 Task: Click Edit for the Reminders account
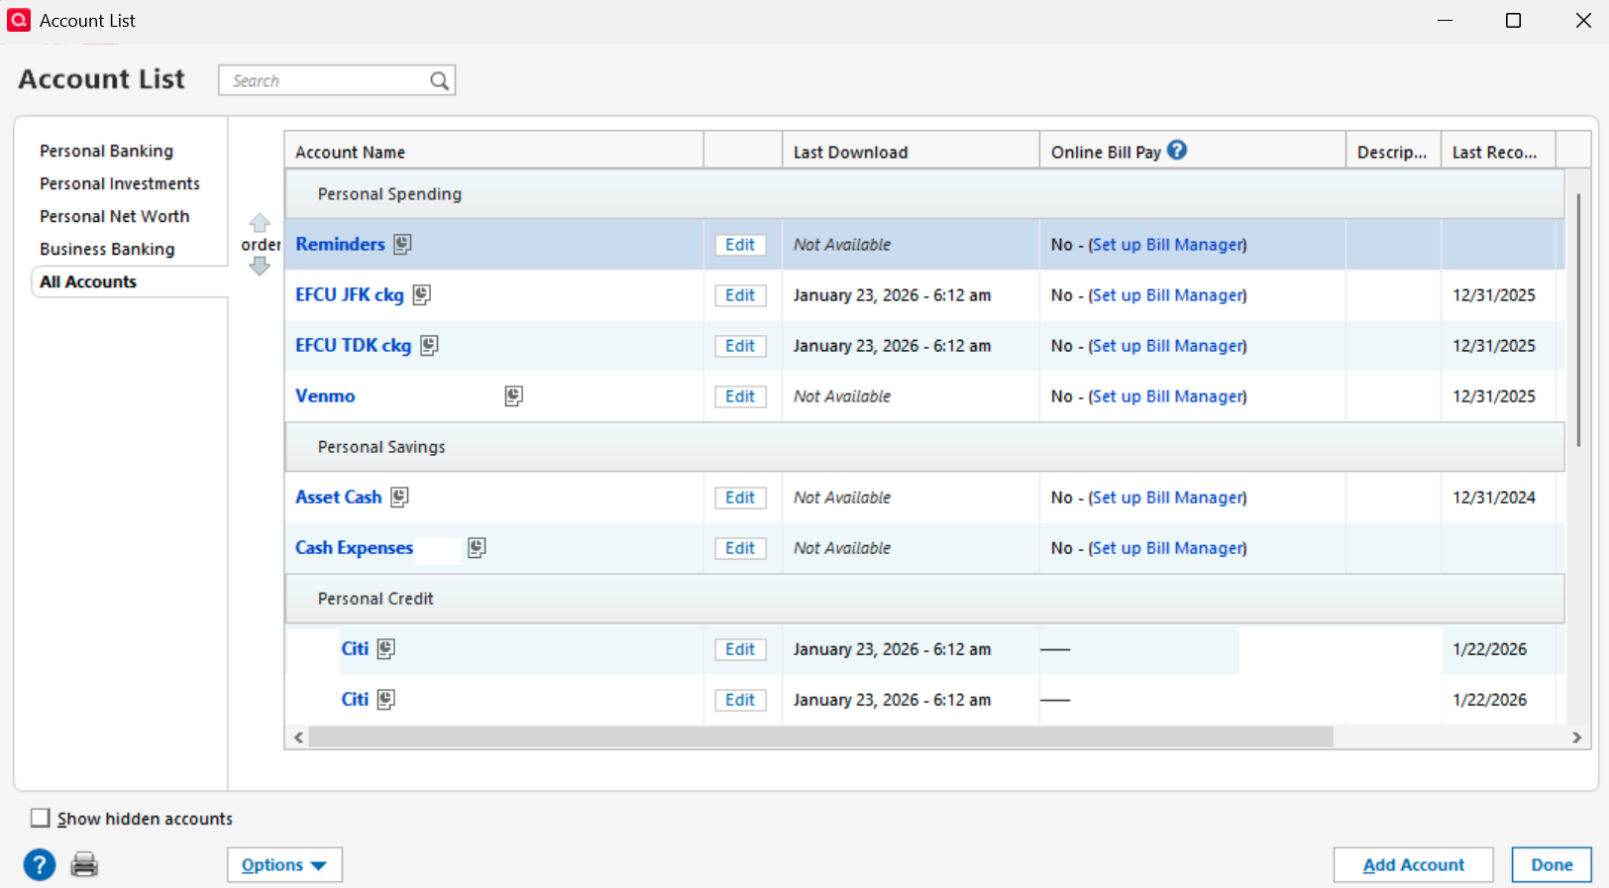click(740, 245)
